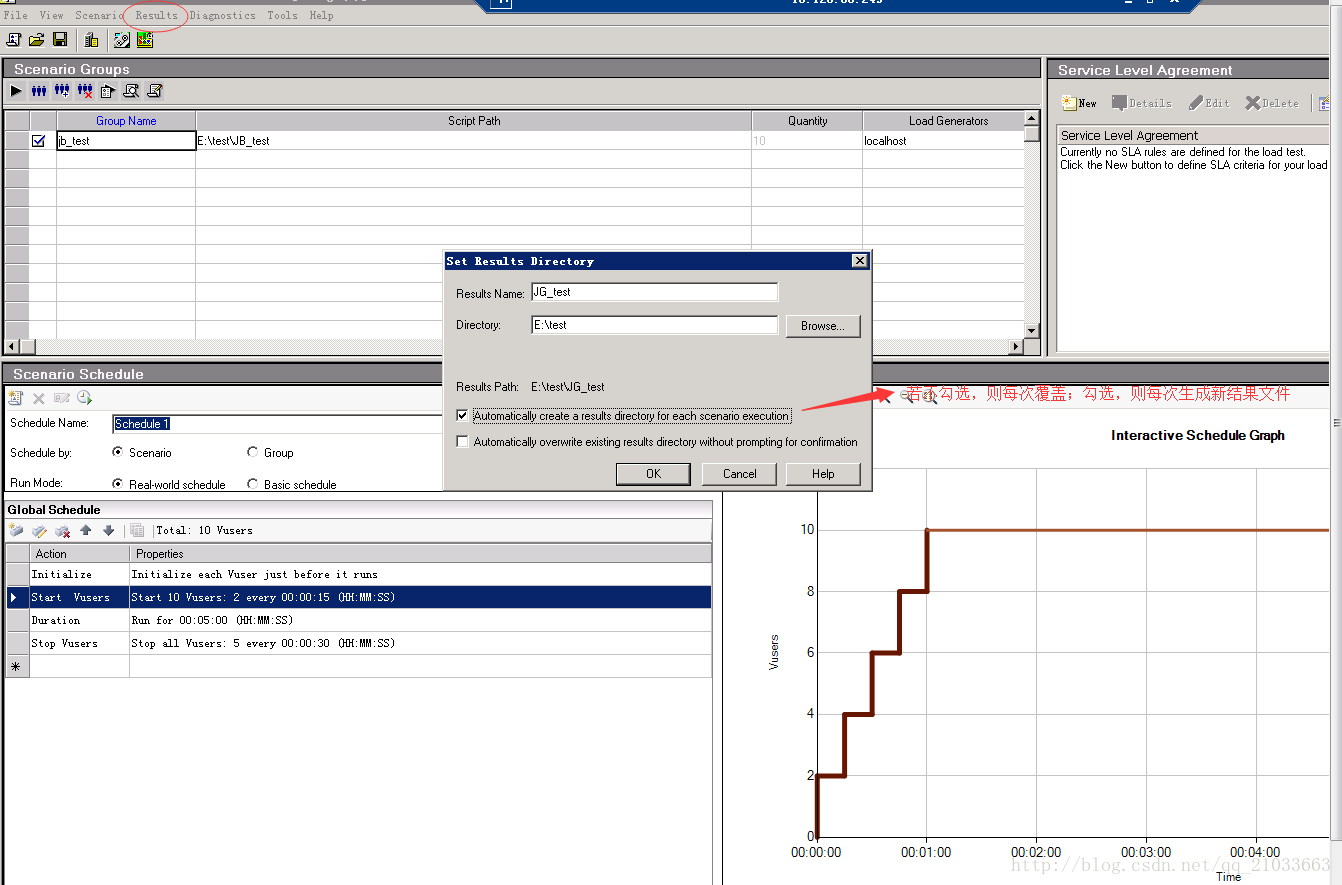Select the Scenario radio button for Schedule by
This screenshot has width=1342, height=885.
coord(118,452)
